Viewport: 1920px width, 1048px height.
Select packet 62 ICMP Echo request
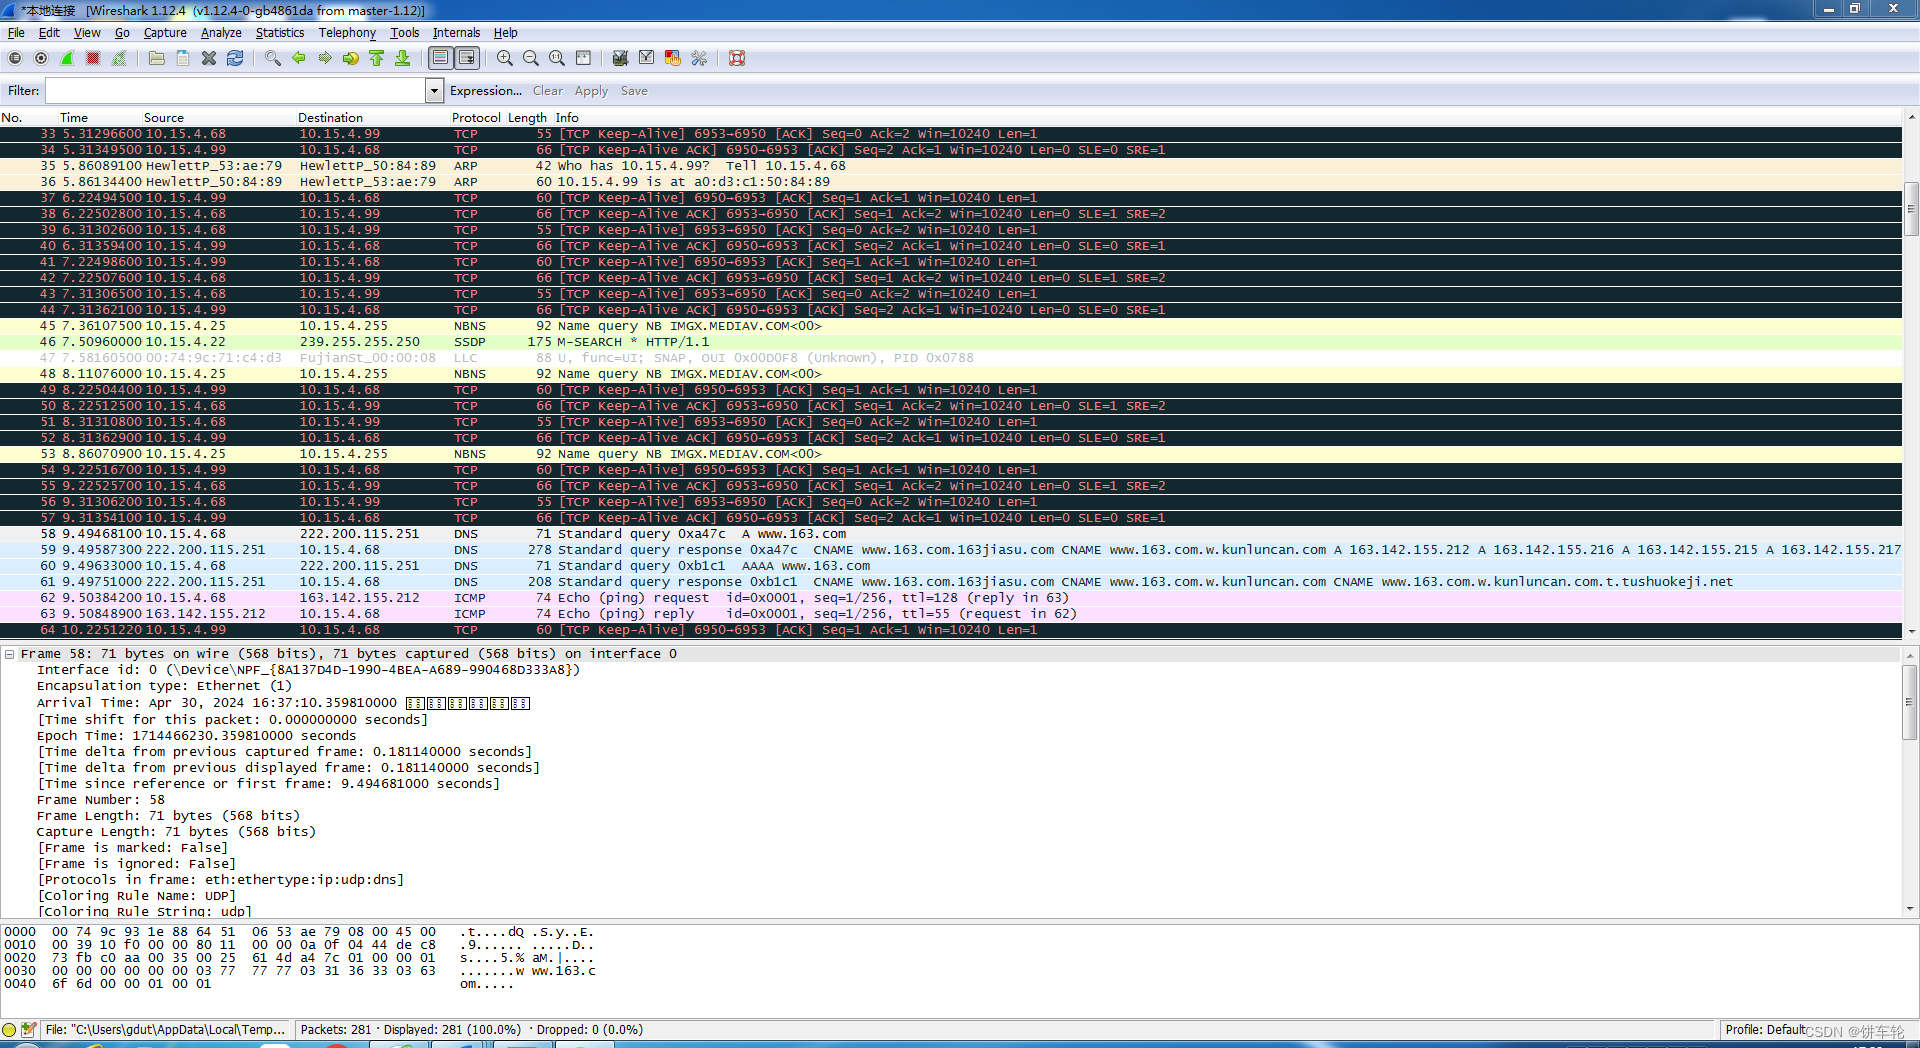tap(951, 598)
